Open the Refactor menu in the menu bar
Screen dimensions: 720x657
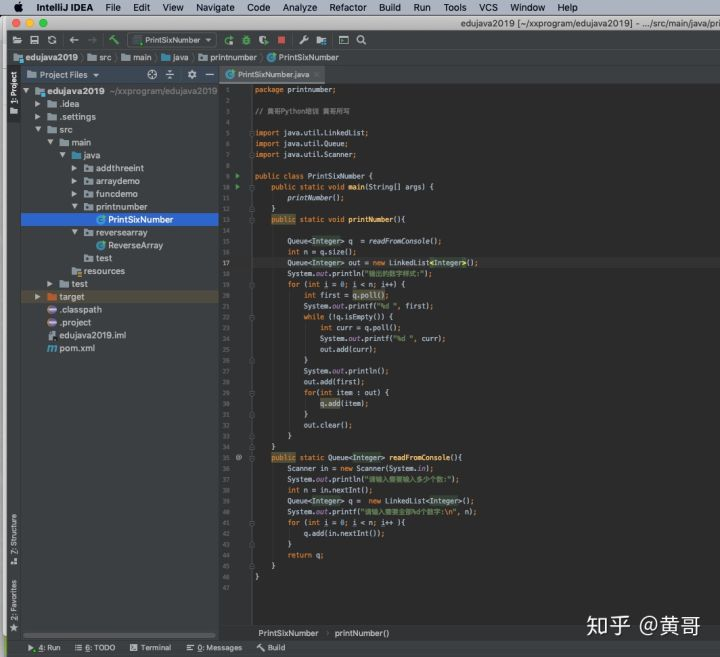[347, 7]
